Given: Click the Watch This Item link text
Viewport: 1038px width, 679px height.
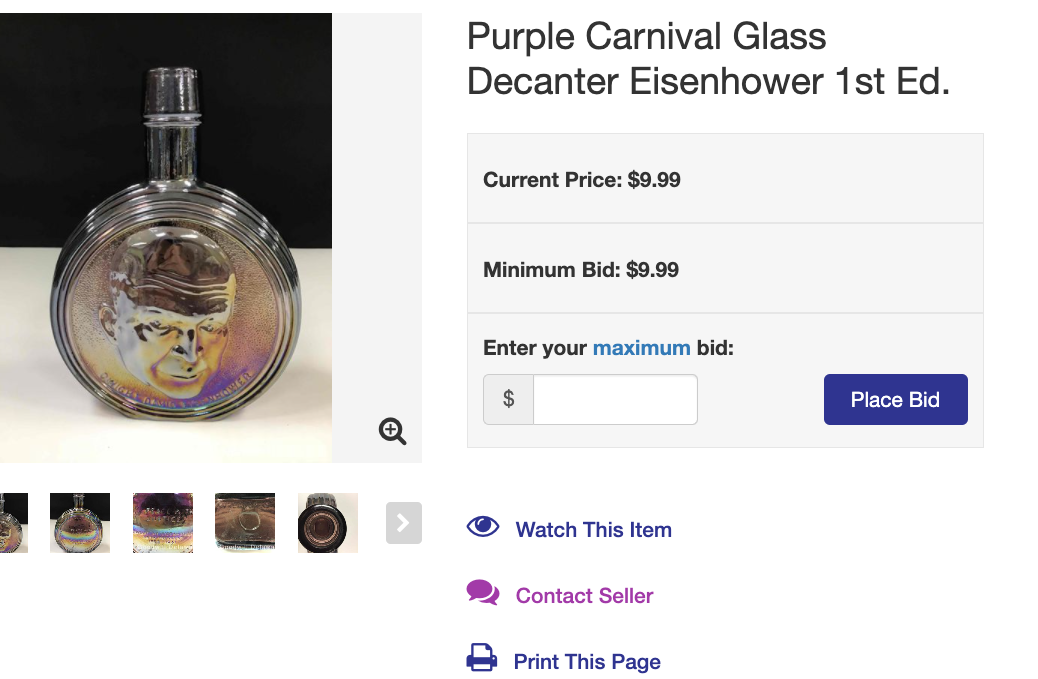Looking at the screenshot, I should pyautogui.click(x=593, y=530).
